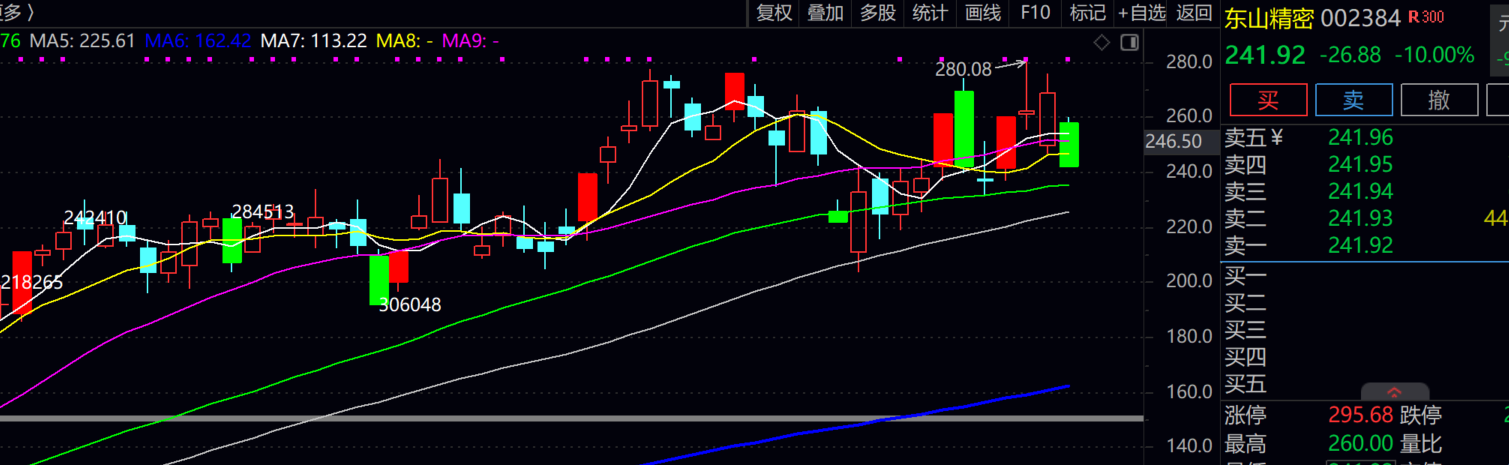Viewport: 1509px width, 465px height.
Task: Click the 306048 volume label on chart
Action: coord(410,305)
